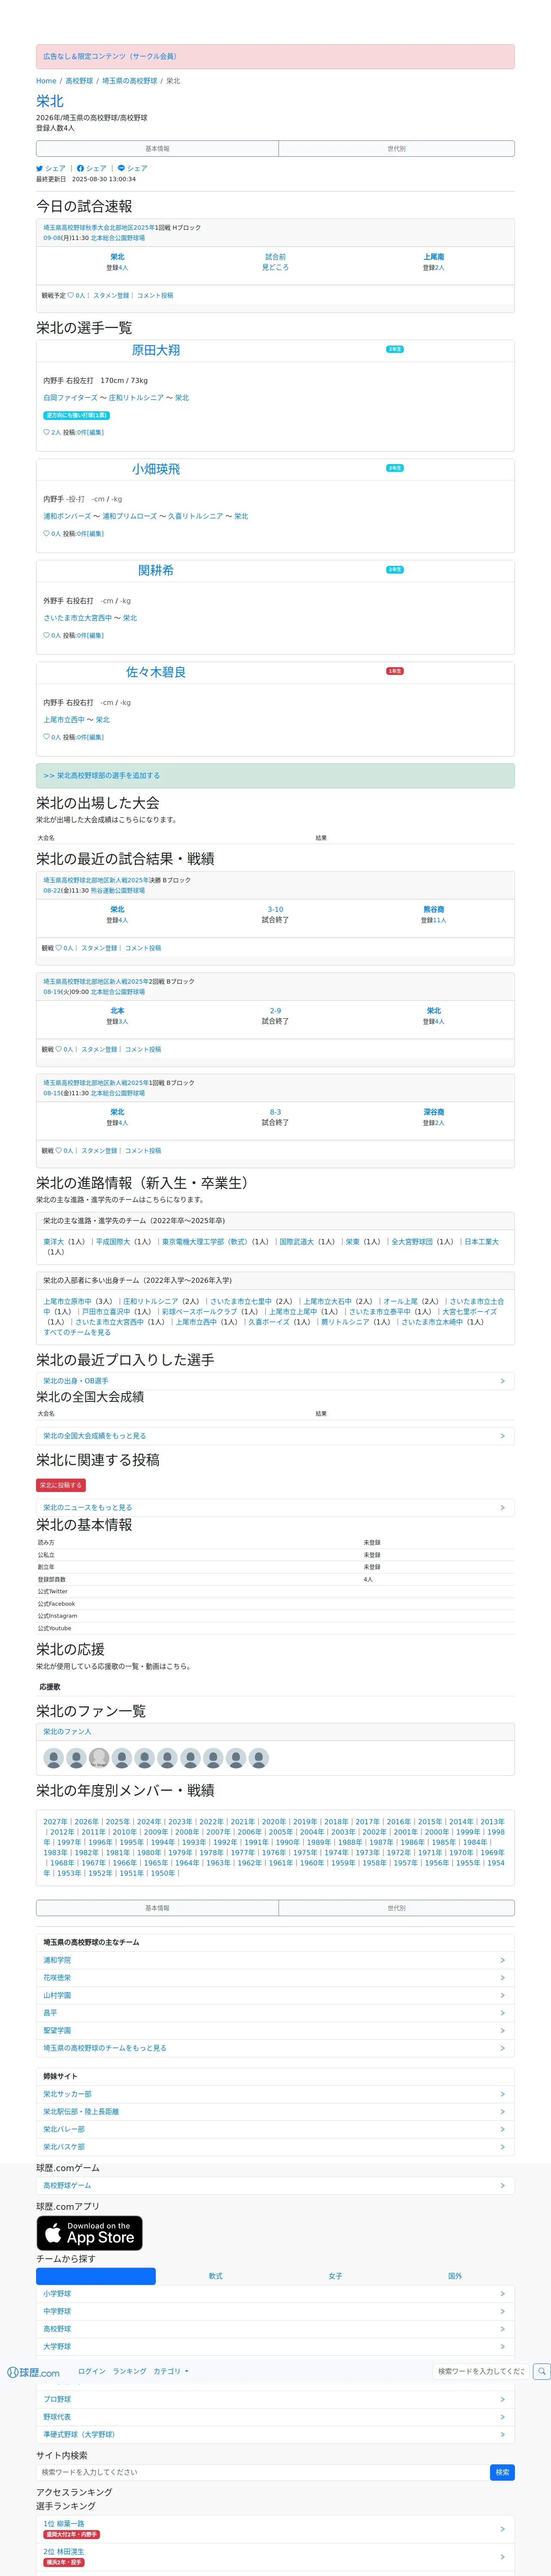
Task: Switch to 世代別 tab under the team title
Action: tap(396, 149)
